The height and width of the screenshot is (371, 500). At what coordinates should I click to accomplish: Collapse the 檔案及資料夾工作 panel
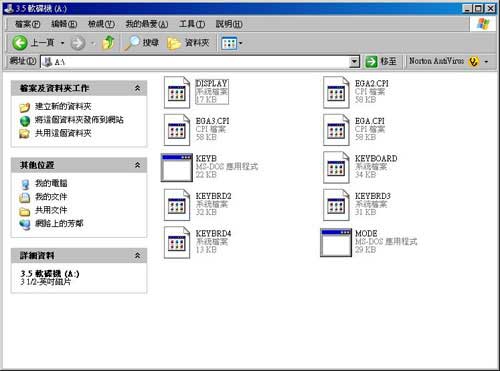[137, 88]
